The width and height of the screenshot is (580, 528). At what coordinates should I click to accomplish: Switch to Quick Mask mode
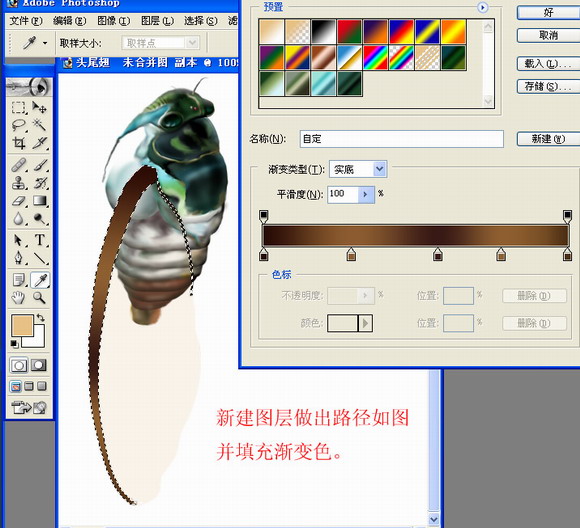point(39,366)
